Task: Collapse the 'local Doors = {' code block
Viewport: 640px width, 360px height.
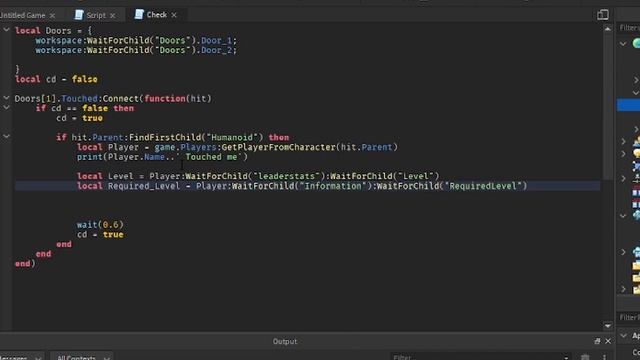Action: pyautogui.click(x=6, y=30)
